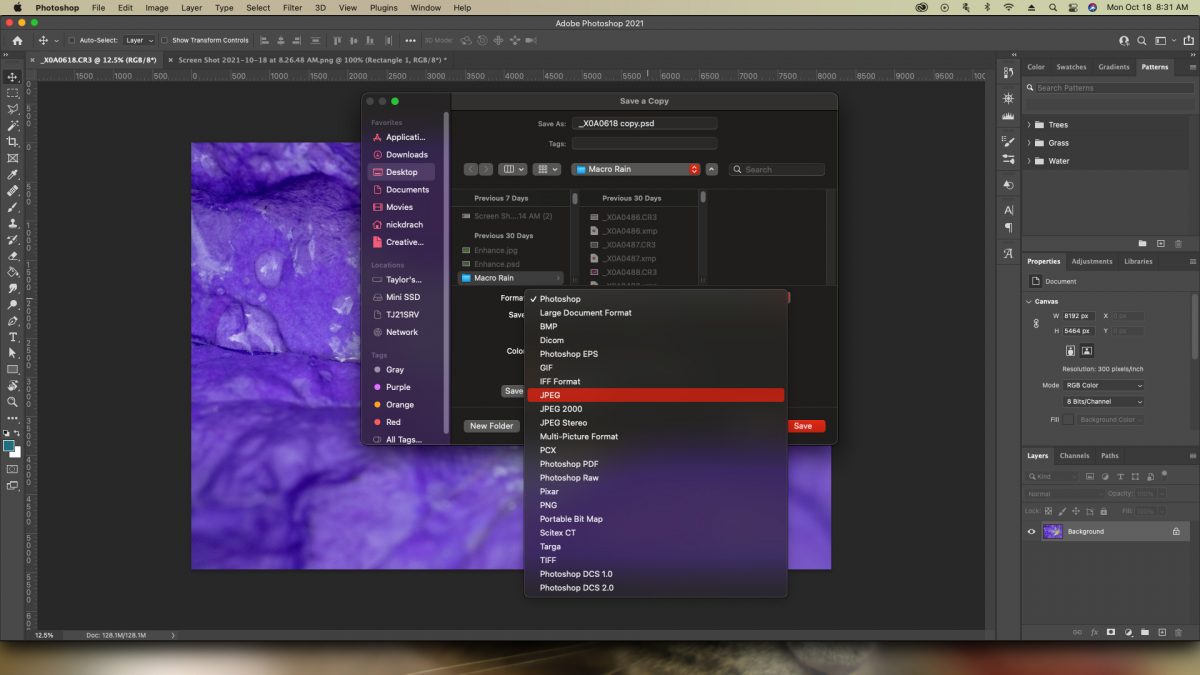
Task: Choose Photoshop PDF from the format list
Action: [656, 464]
